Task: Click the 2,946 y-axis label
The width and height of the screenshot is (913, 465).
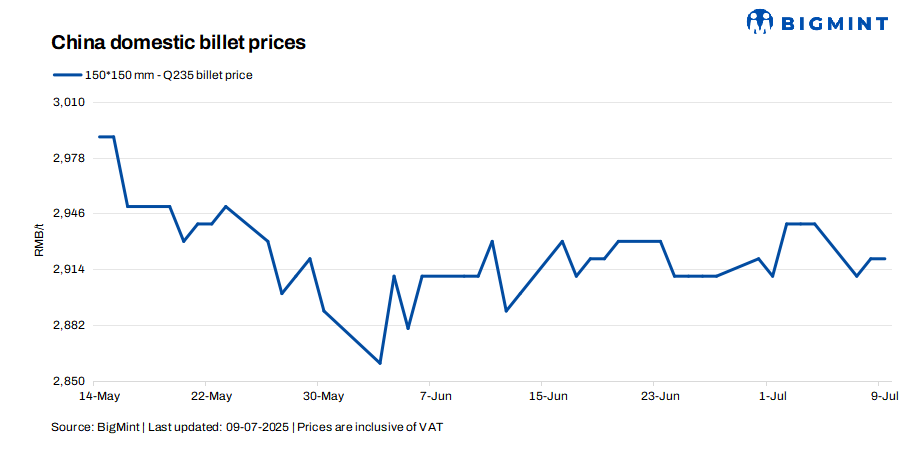Action: [x=68, y=214]
